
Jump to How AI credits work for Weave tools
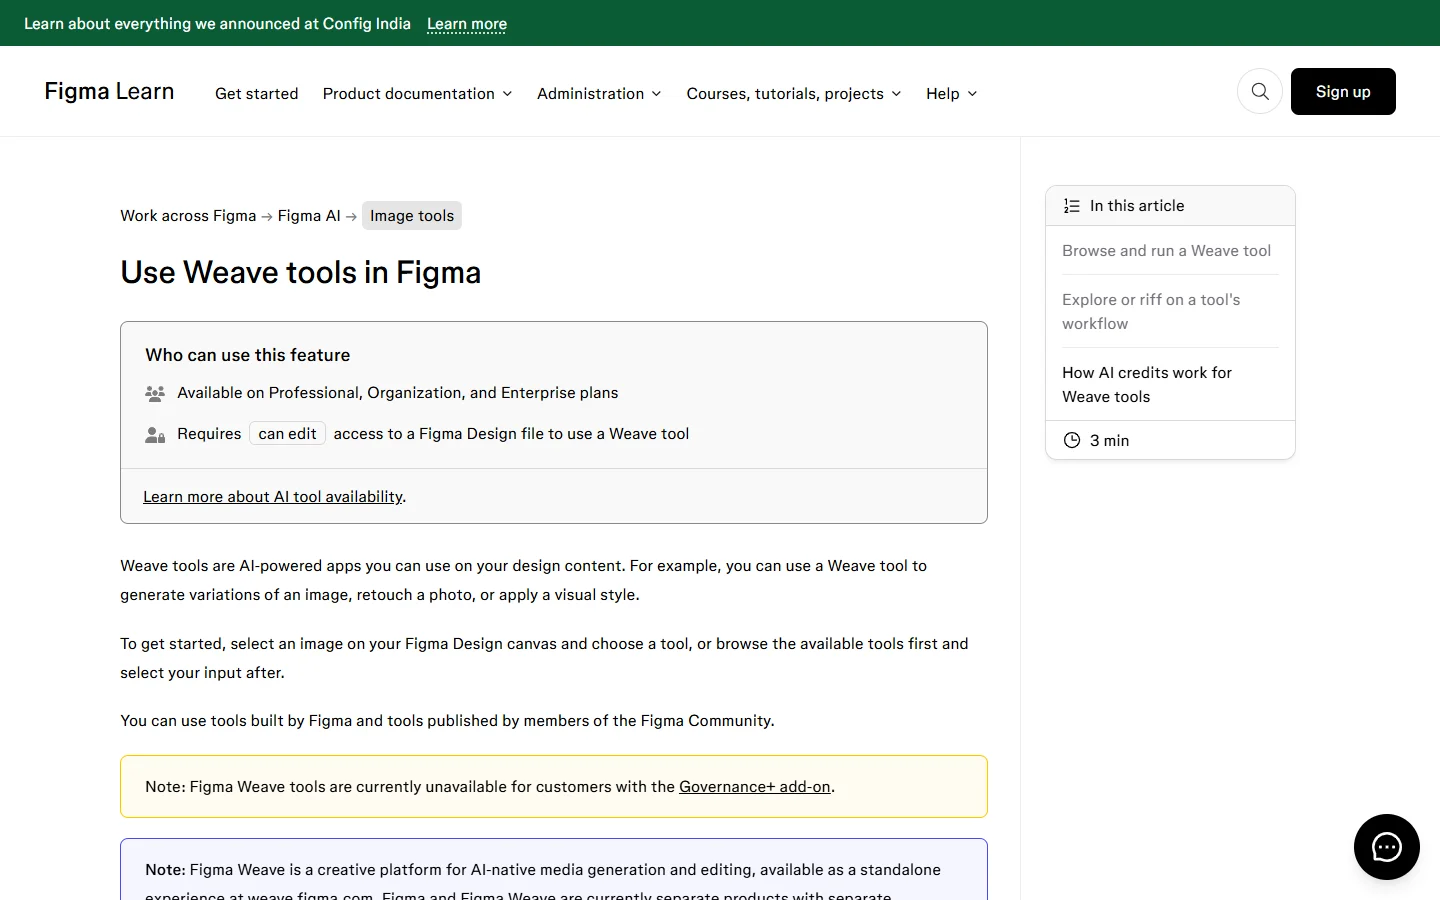coord(1147,385)
